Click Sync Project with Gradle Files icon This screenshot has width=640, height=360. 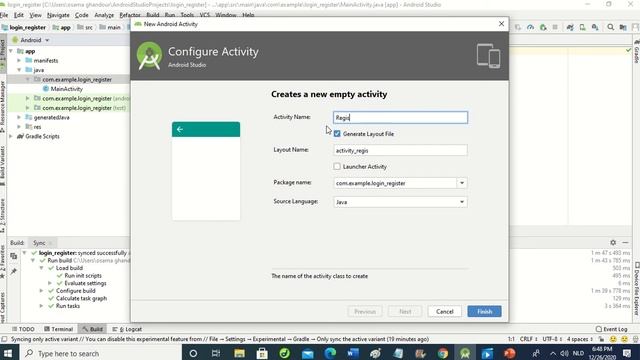570,27
